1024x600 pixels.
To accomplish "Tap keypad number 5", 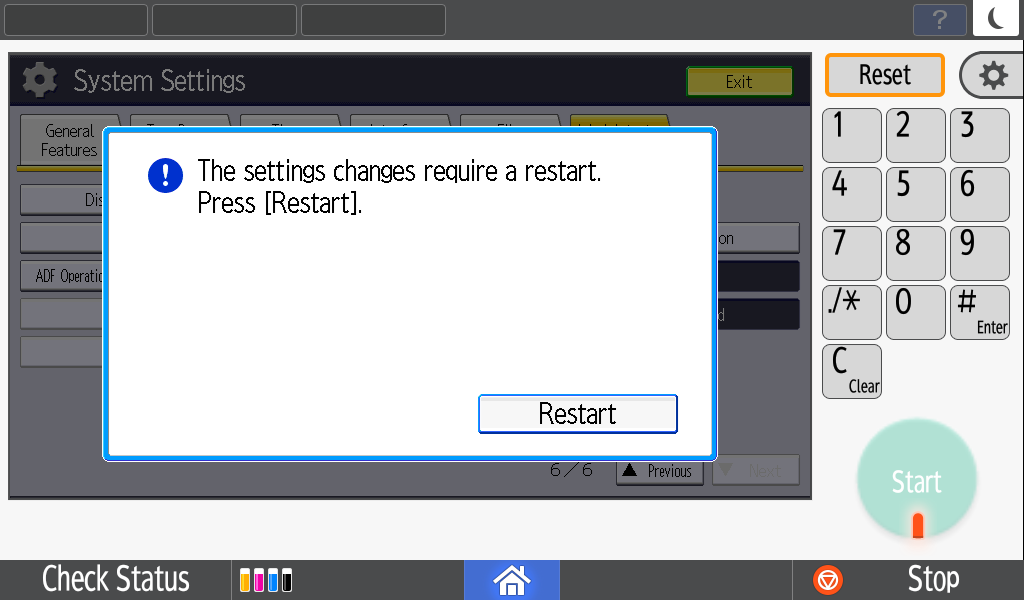I will click(916, 194).
